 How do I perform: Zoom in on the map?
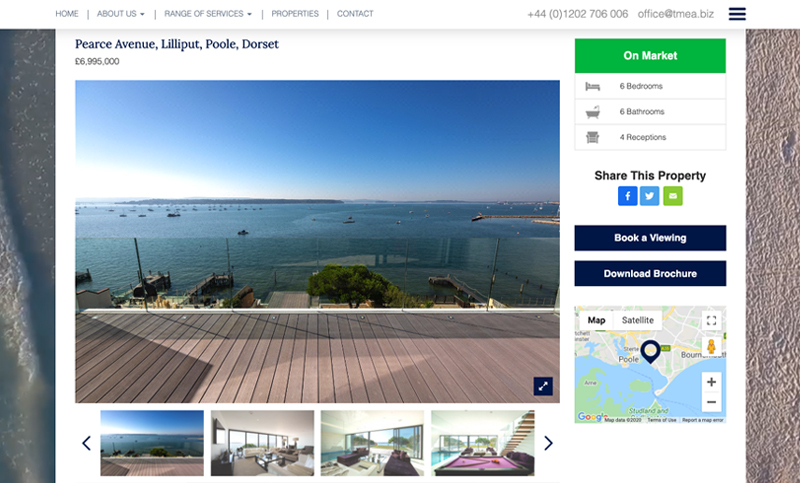[x=711, y=382]
